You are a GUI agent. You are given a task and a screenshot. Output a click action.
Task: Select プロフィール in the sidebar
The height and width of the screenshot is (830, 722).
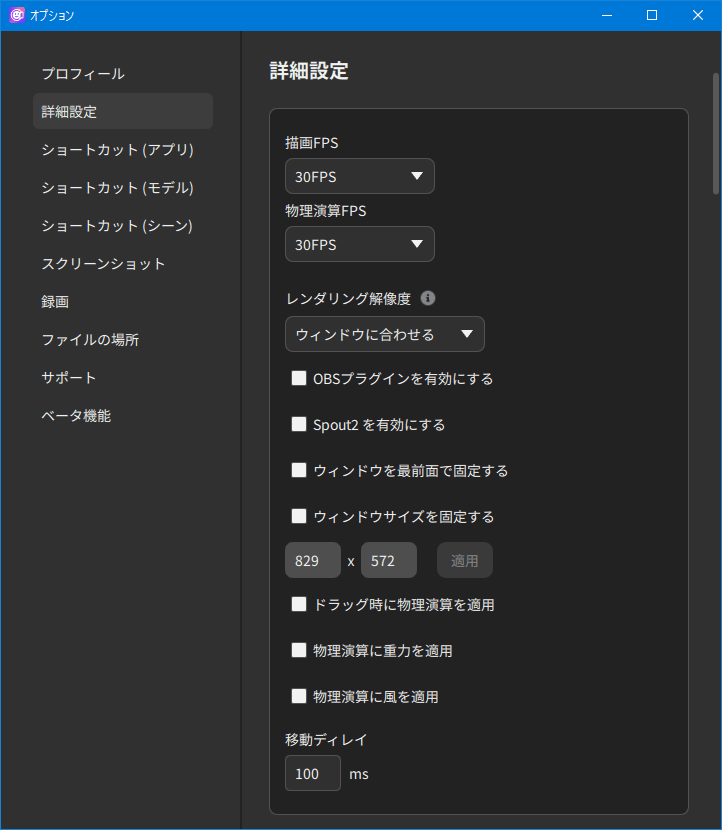click(83, 74)
